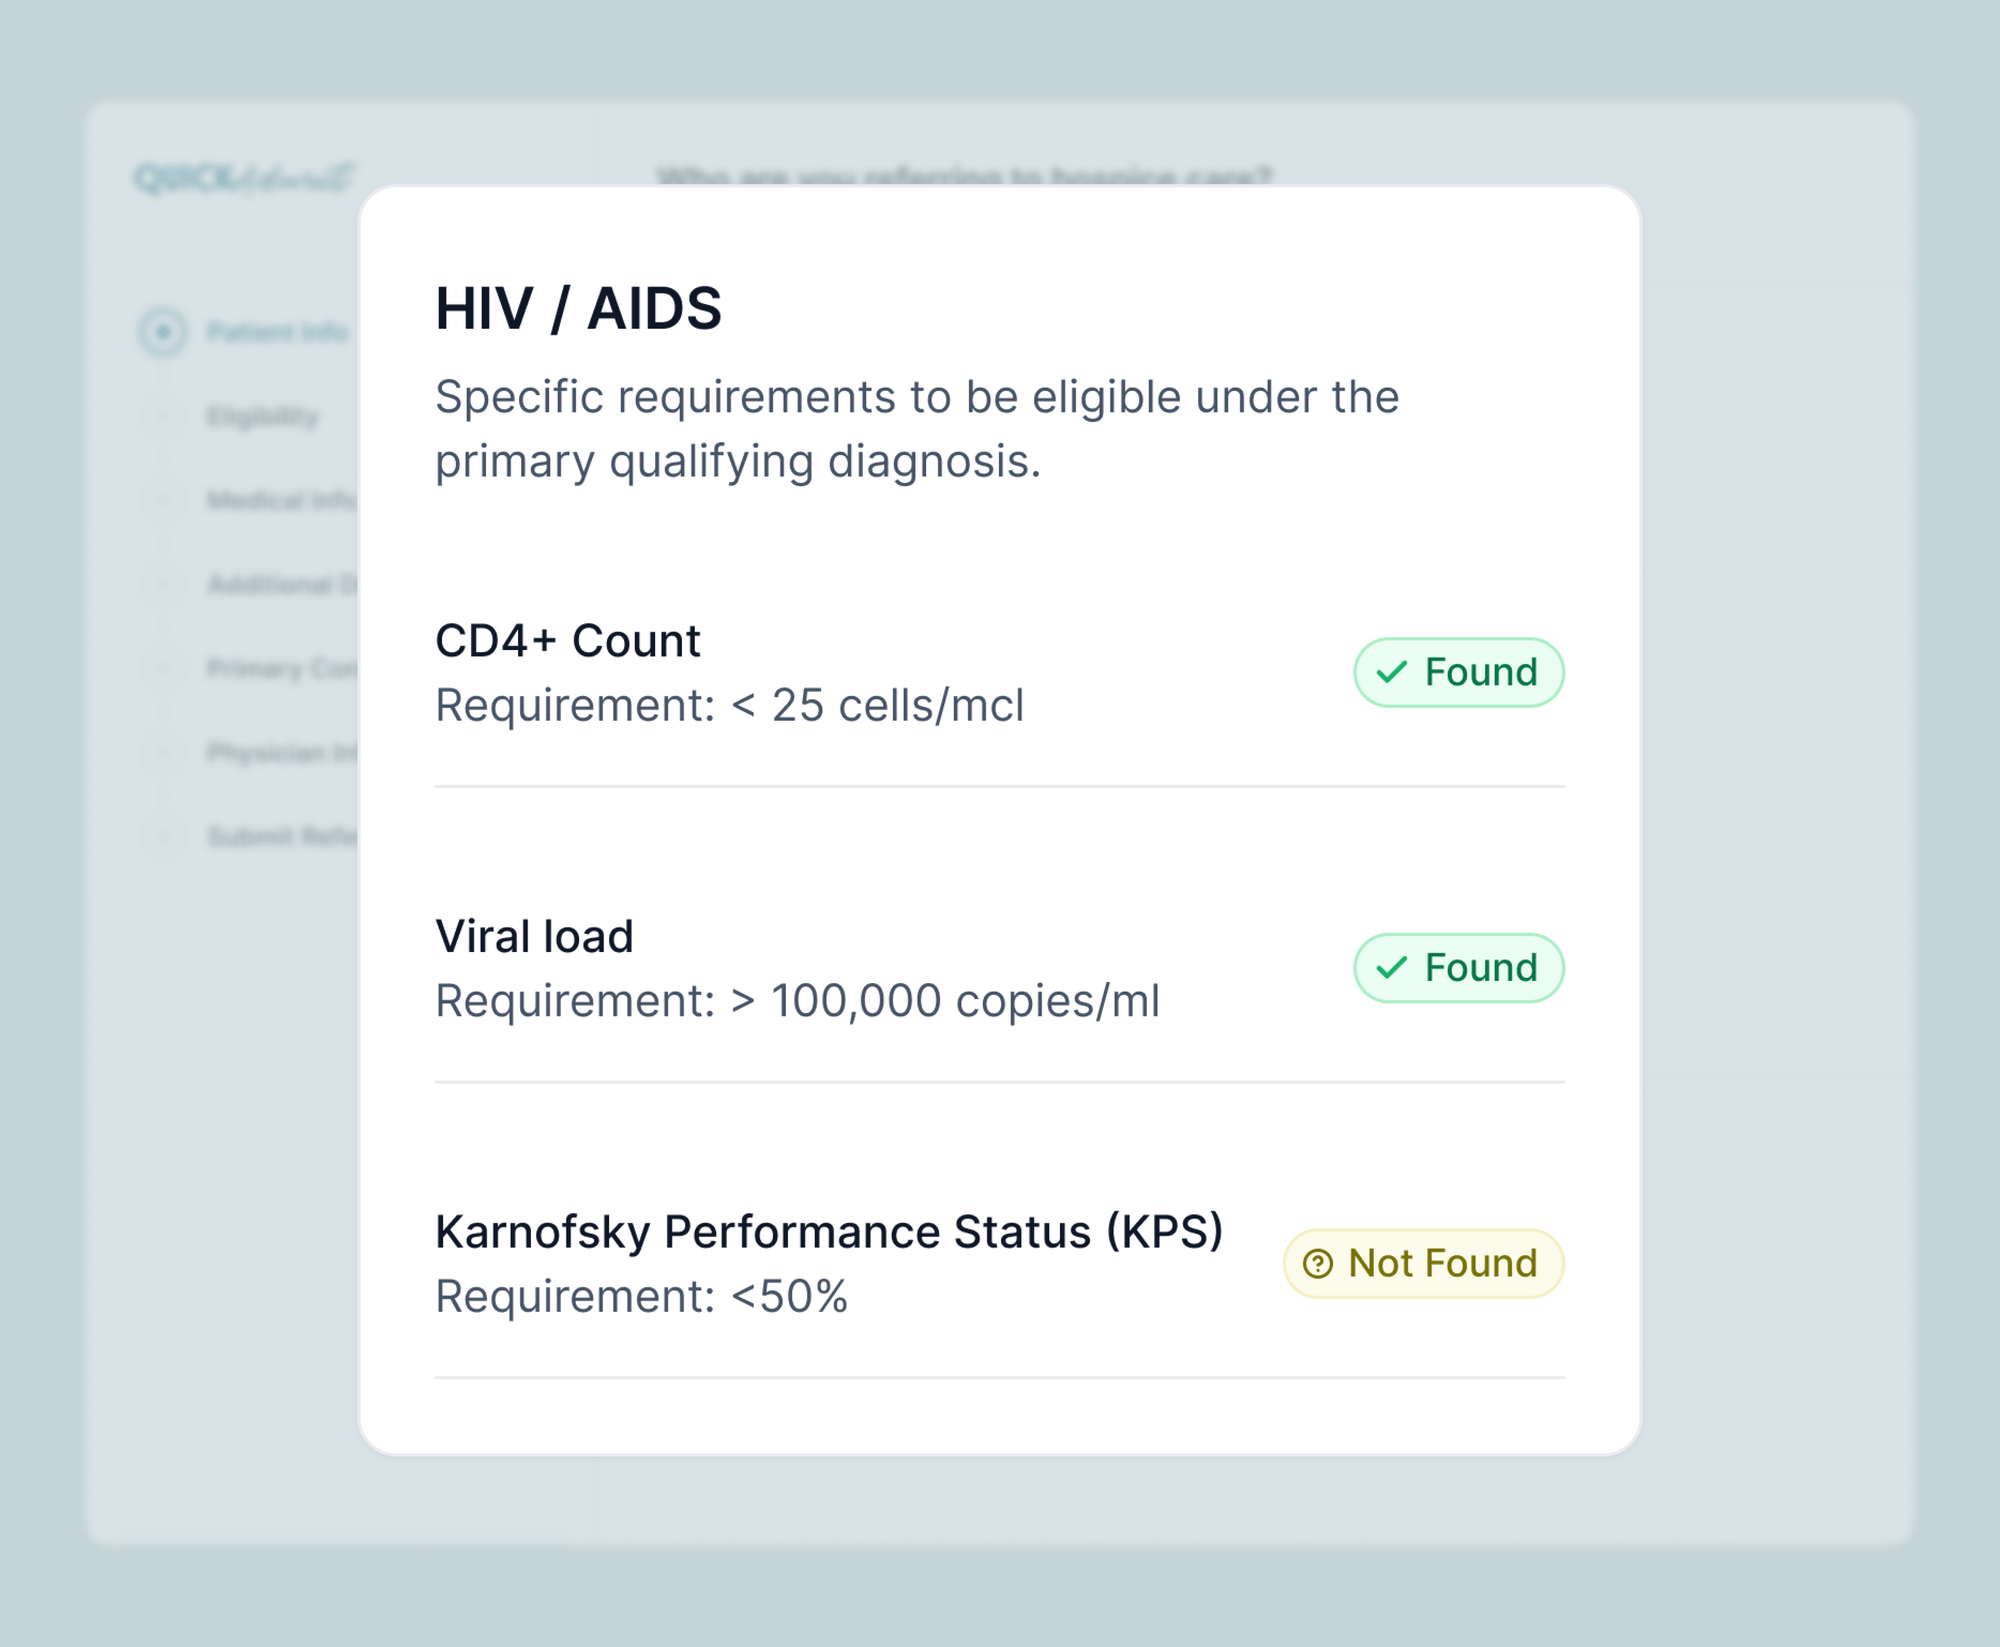Click the Patient Info step indicator icon
2000x1647 pixels.
pyautogui.click(x=163, y=333)
